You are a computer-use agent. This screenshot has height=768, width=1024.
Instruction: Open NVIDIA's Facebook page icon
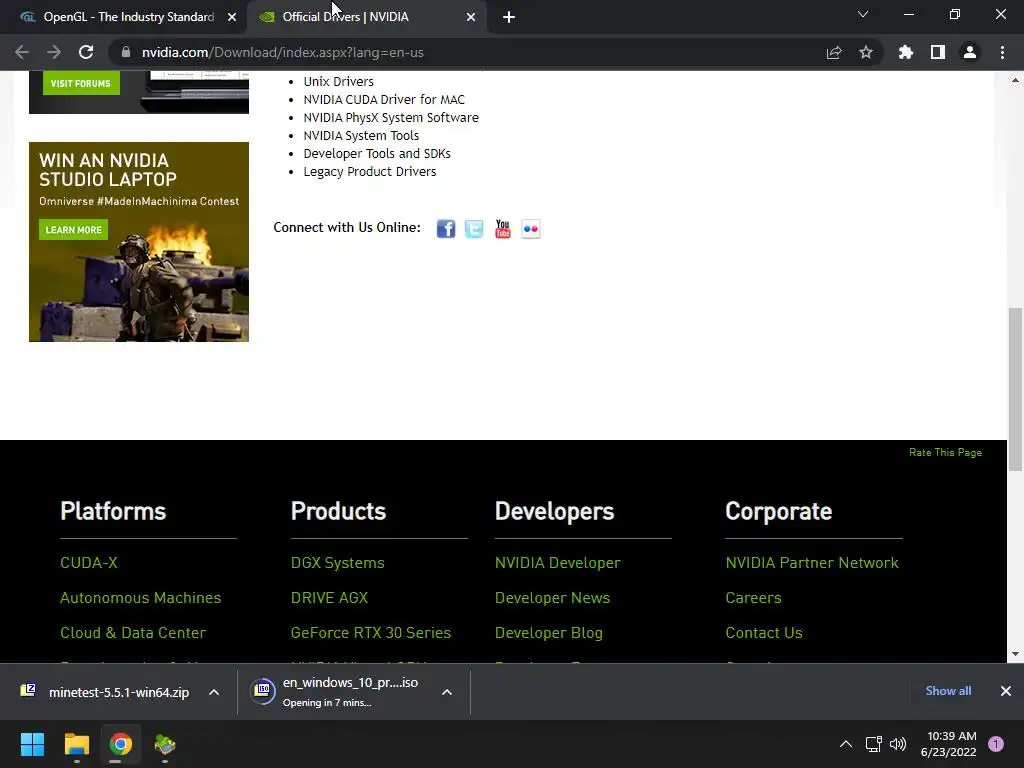point(446,229)
